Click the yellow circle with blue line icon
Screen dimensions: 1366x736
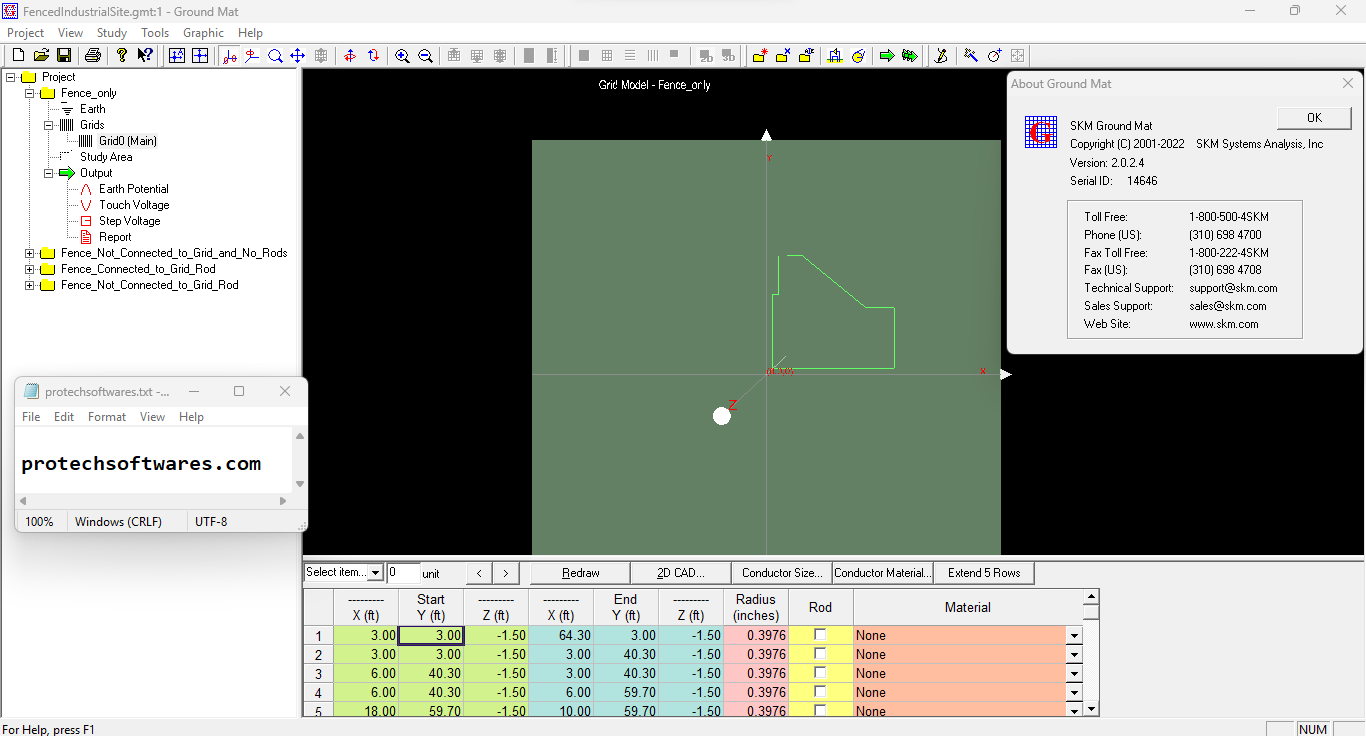tap(858, 56)
